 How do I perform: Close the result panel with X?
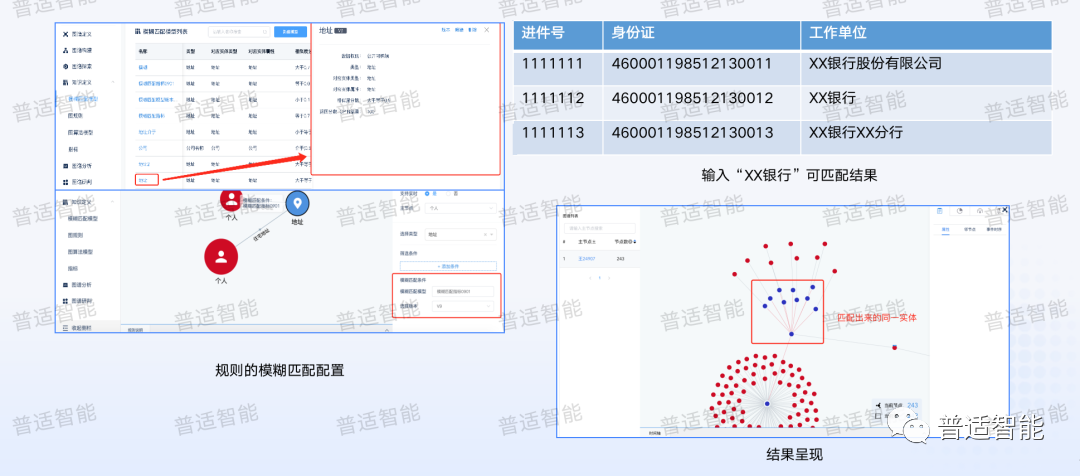(x=1005, y=209)
